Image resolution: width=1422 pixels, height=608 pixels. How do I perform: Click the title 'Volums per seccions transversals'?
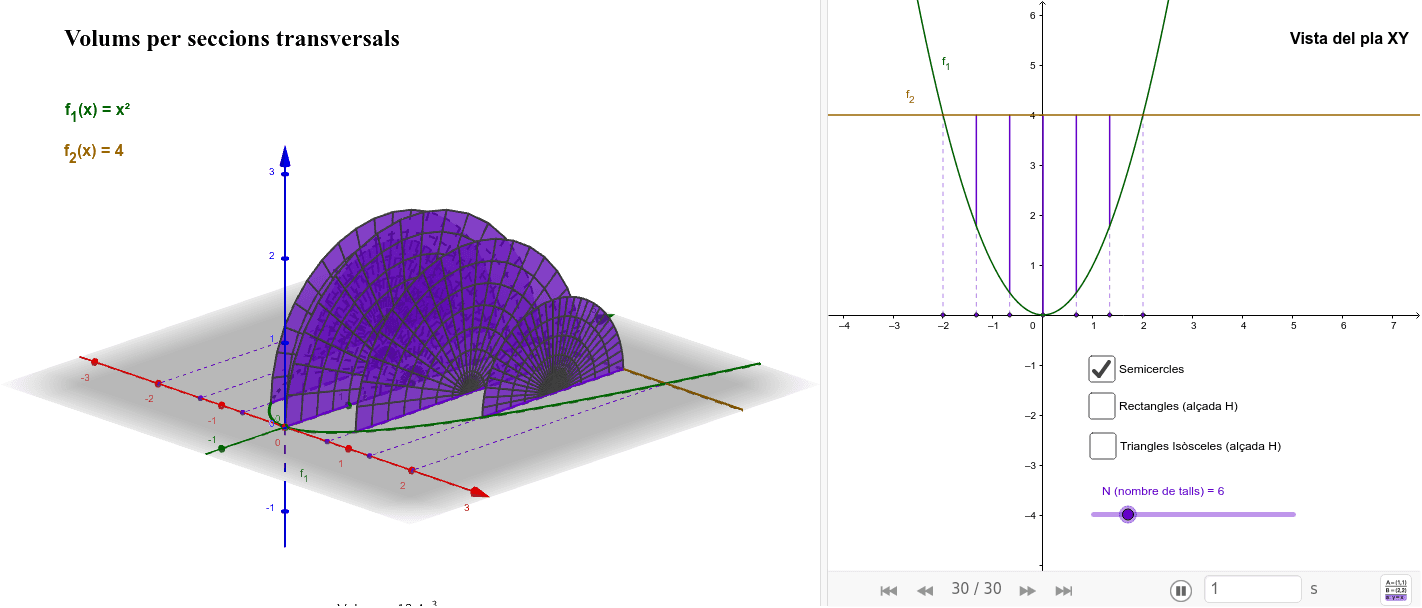click(232, 38)
